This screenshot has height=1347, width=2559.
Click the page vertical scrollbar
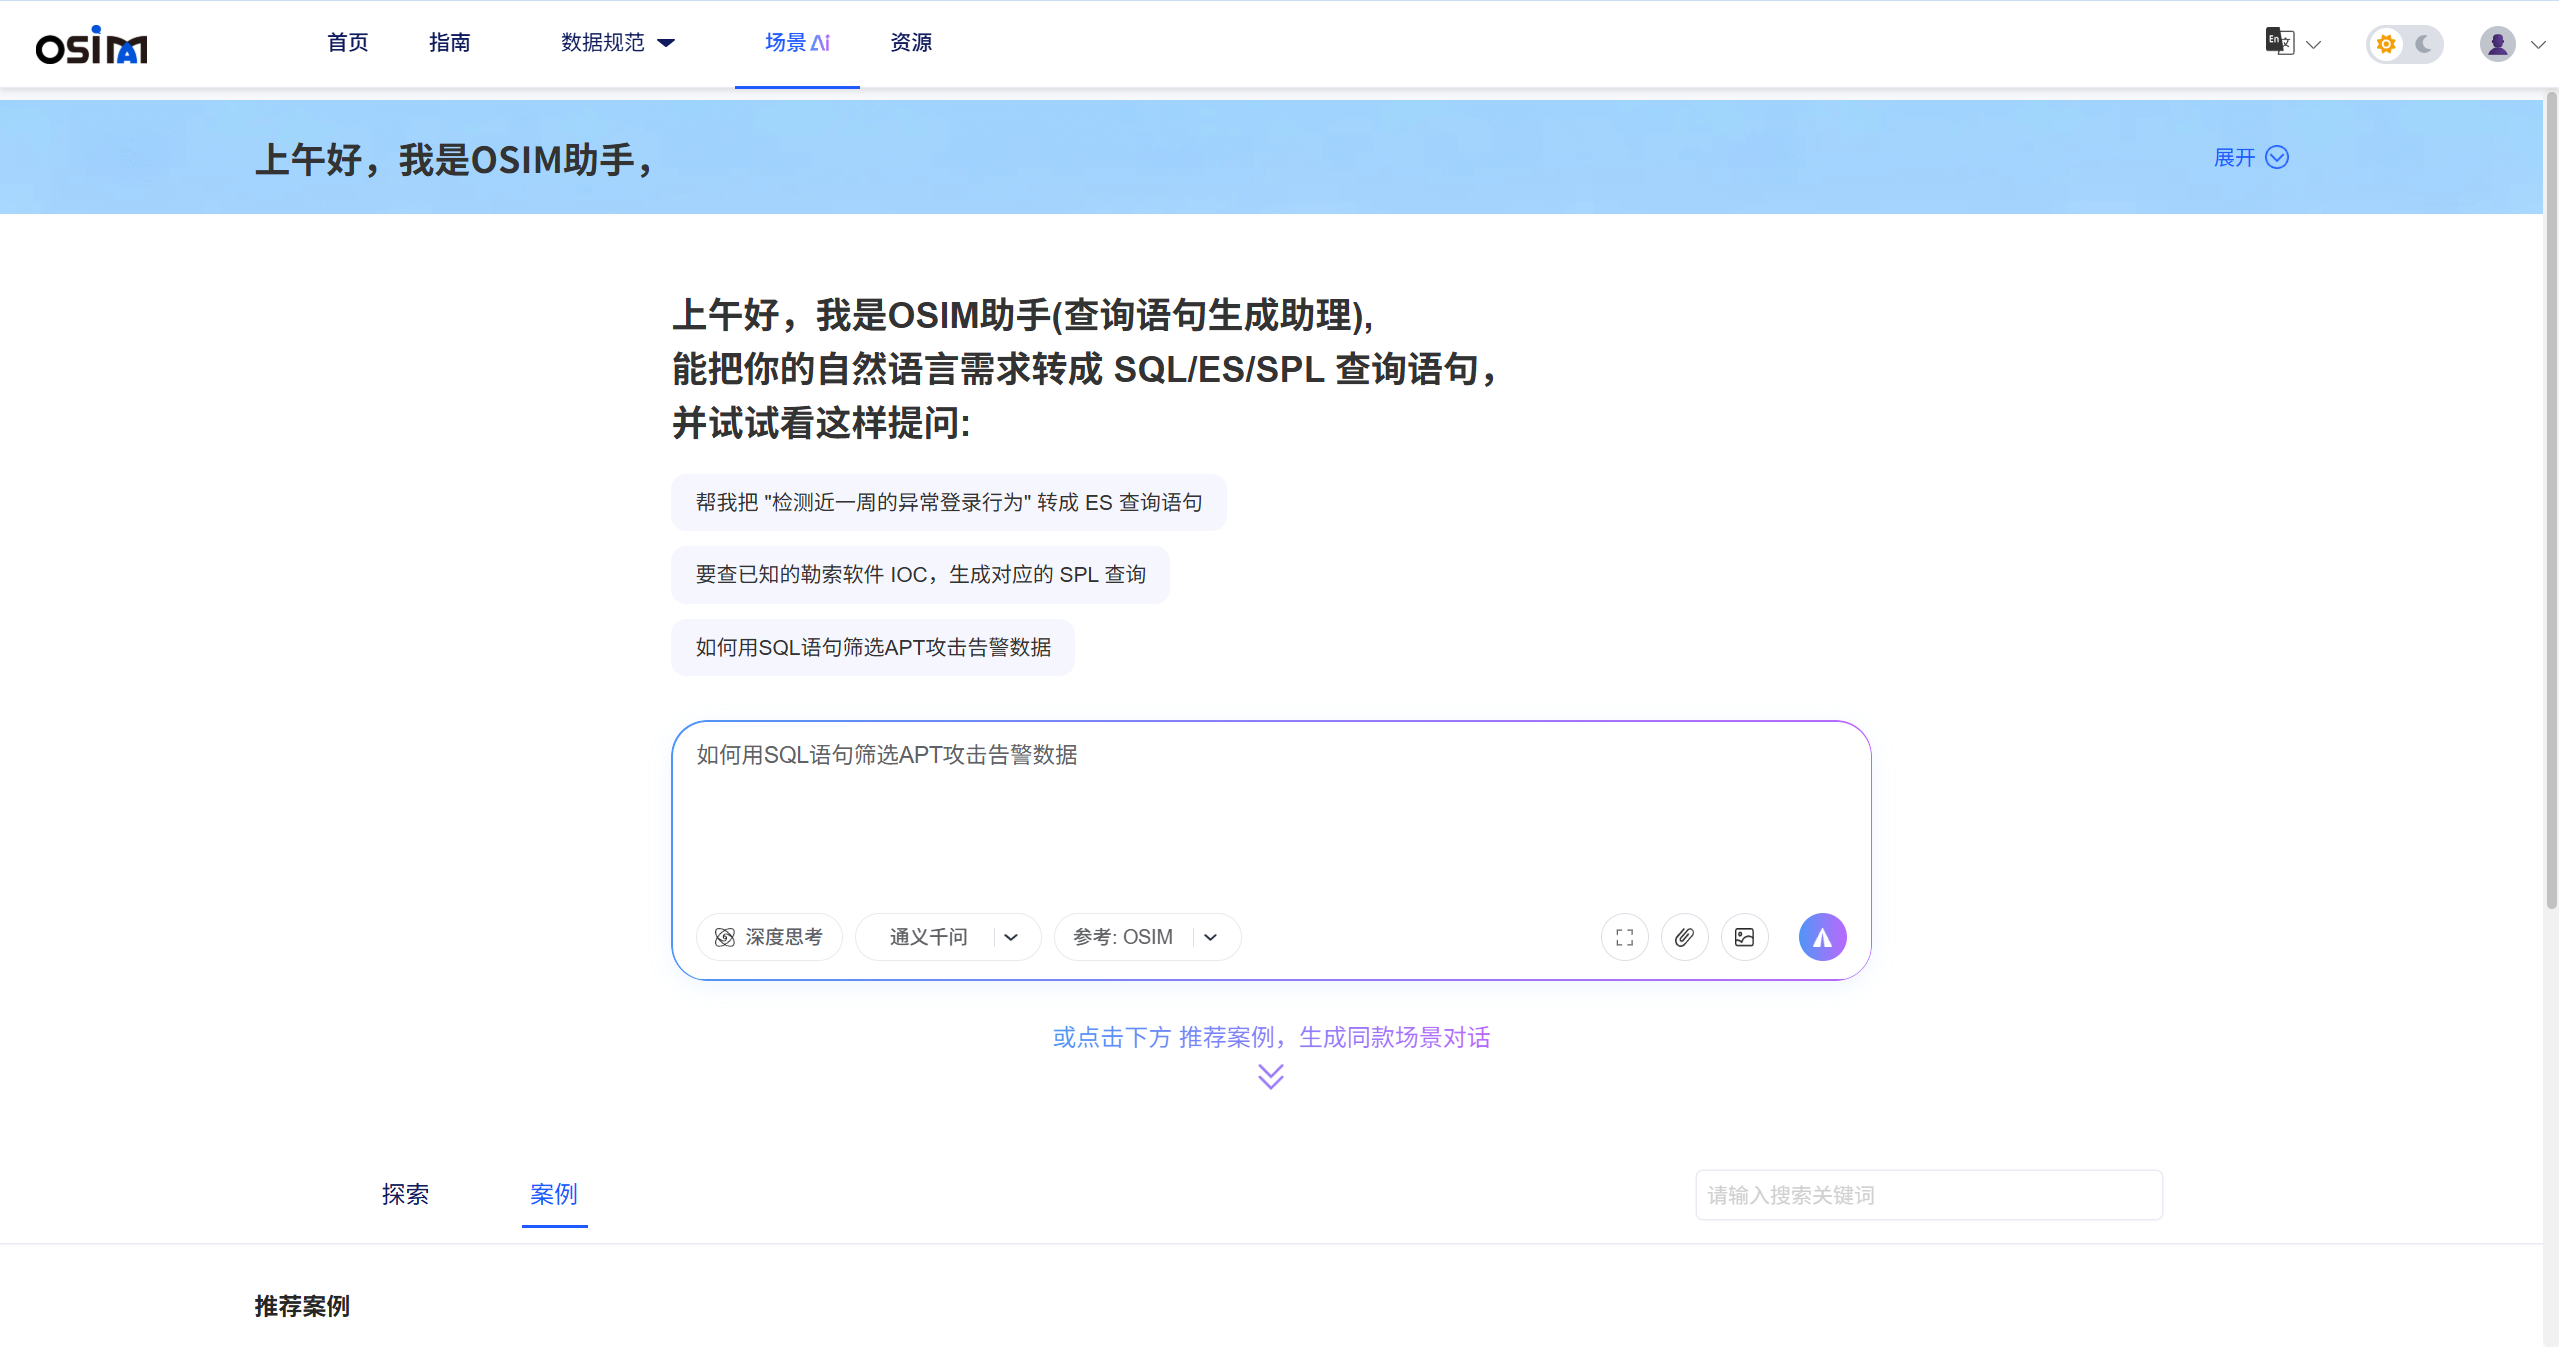point(2551,500)
